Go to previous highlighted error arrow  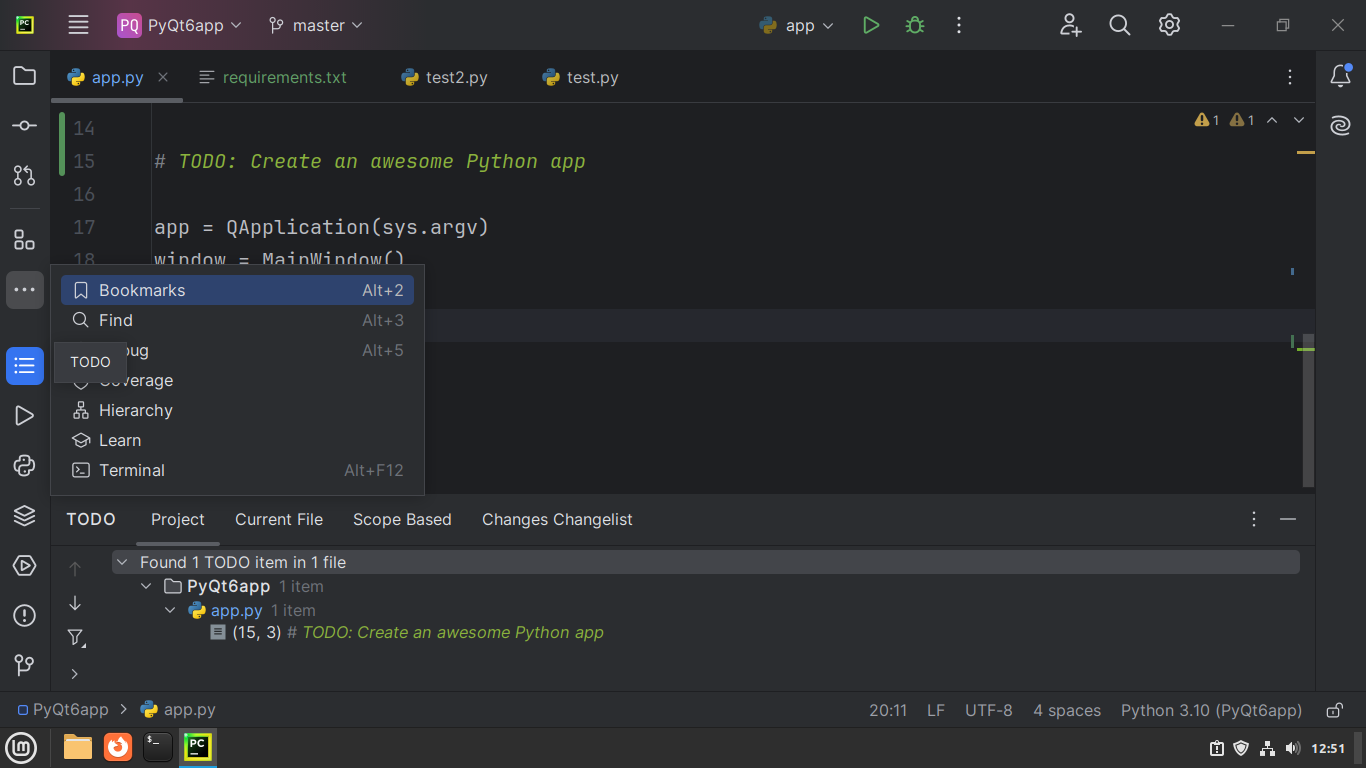click(x=1272, y=120)
